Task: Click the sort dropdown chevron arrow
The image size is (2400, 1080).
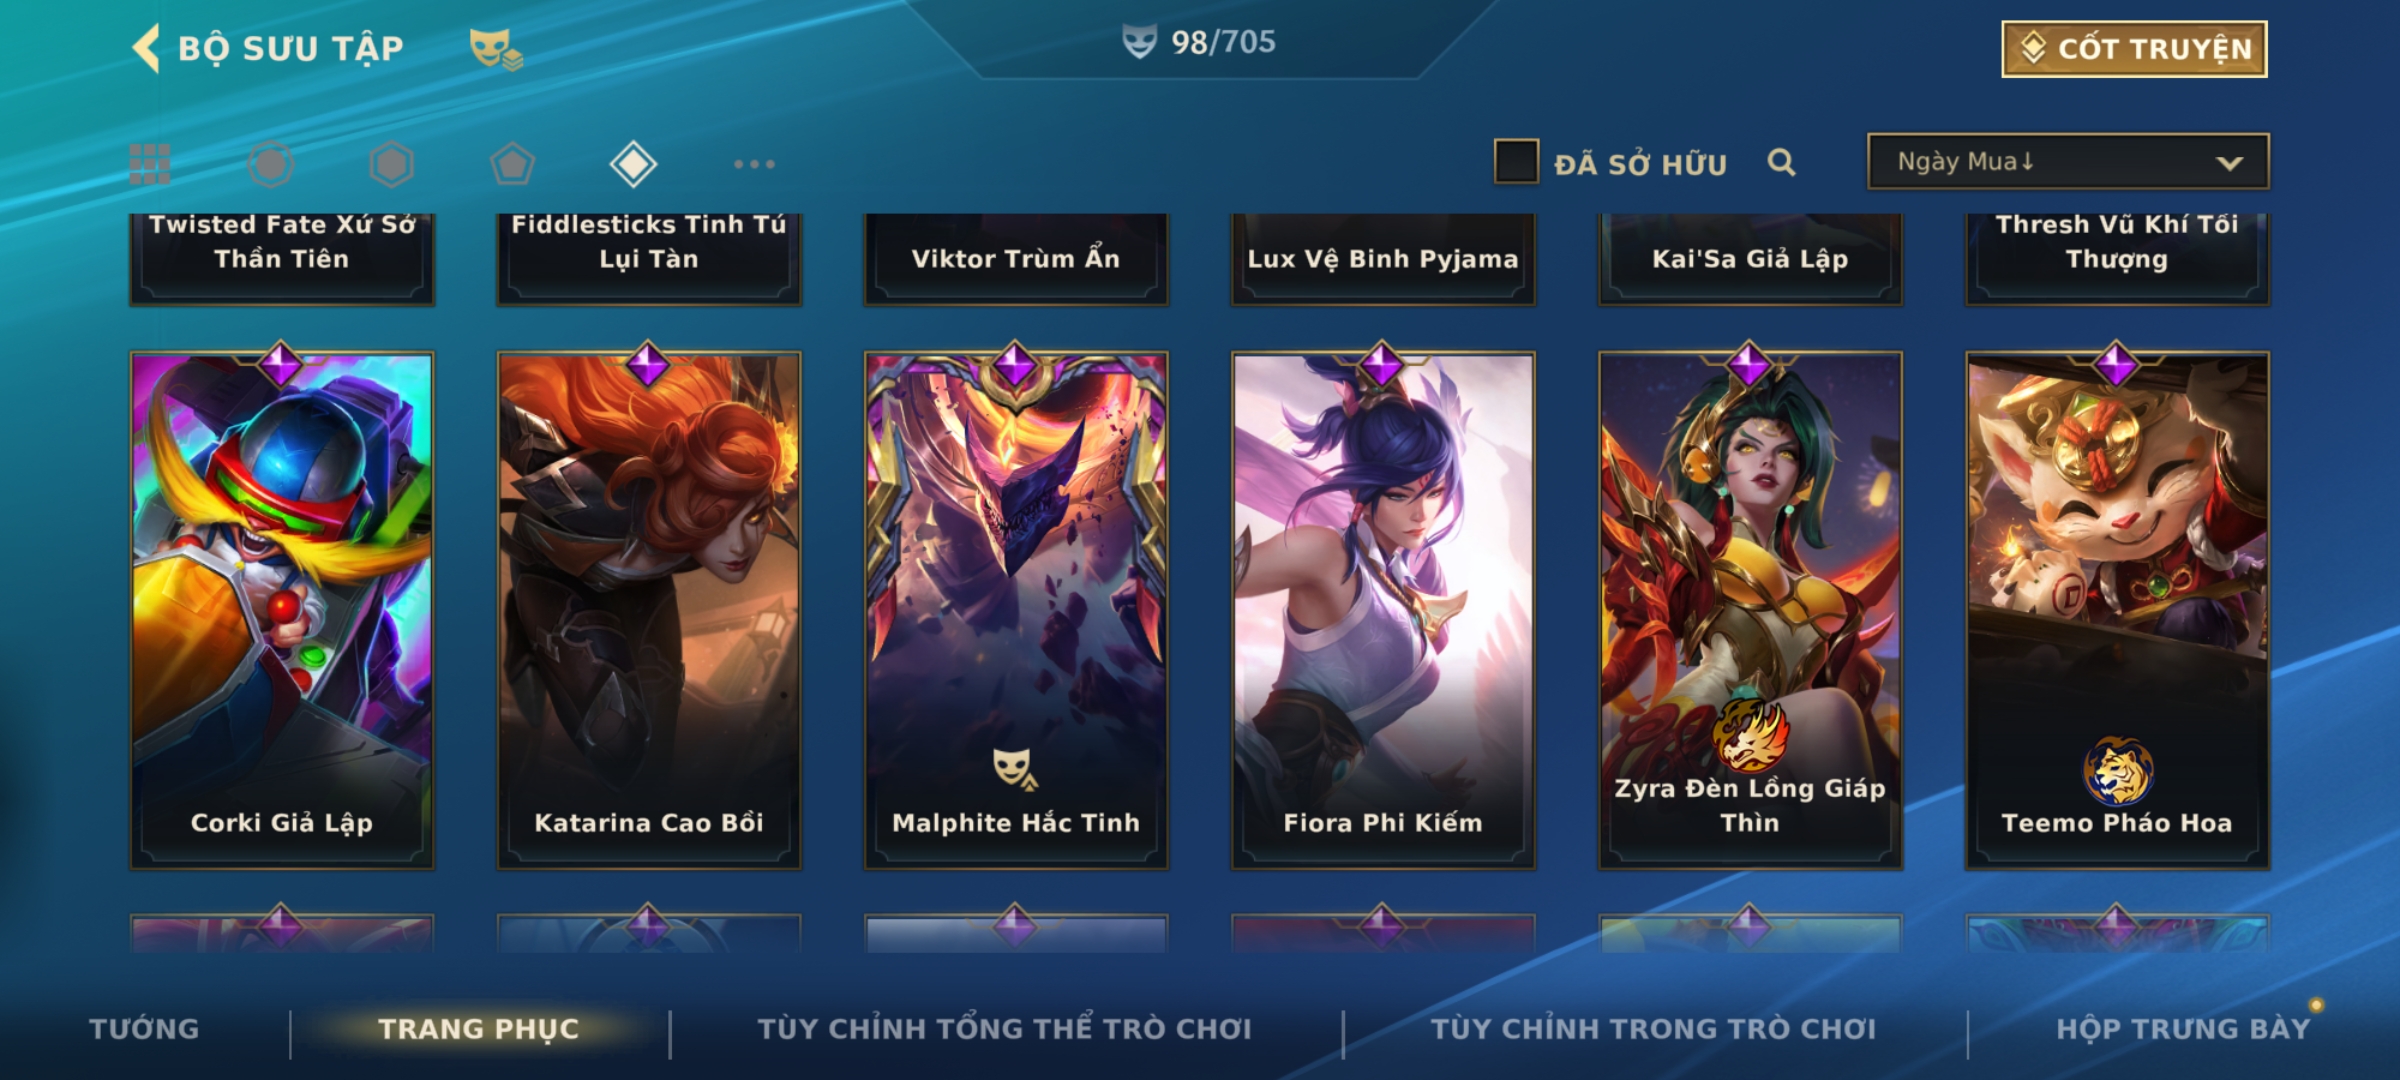Action: click(2229, 163)
